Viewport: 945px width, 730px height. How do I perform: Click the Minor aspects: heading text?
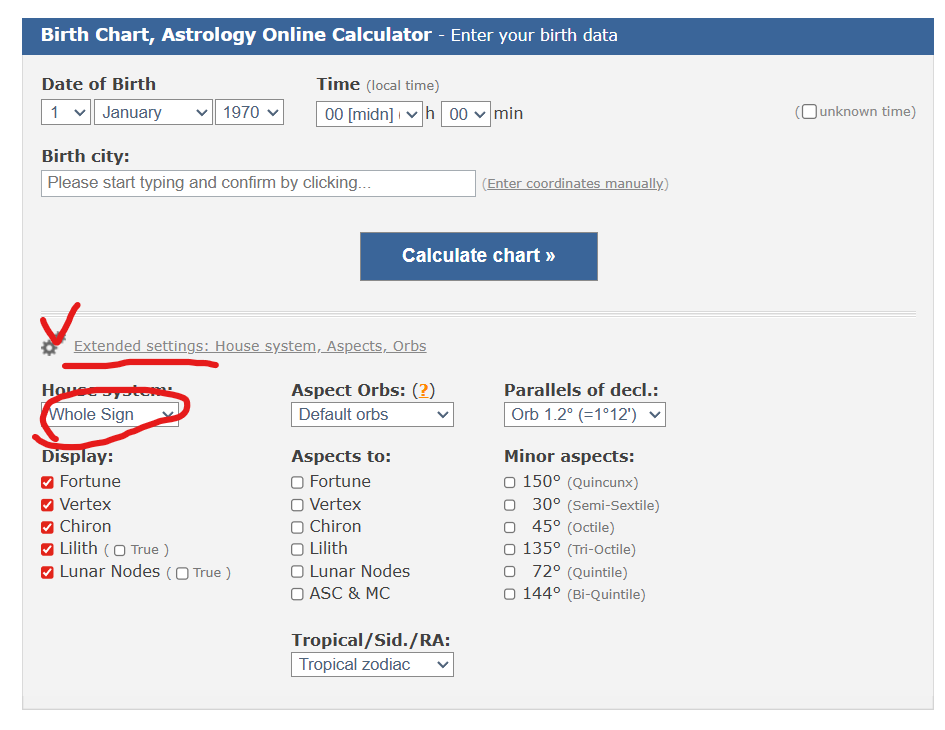[570, 456]
